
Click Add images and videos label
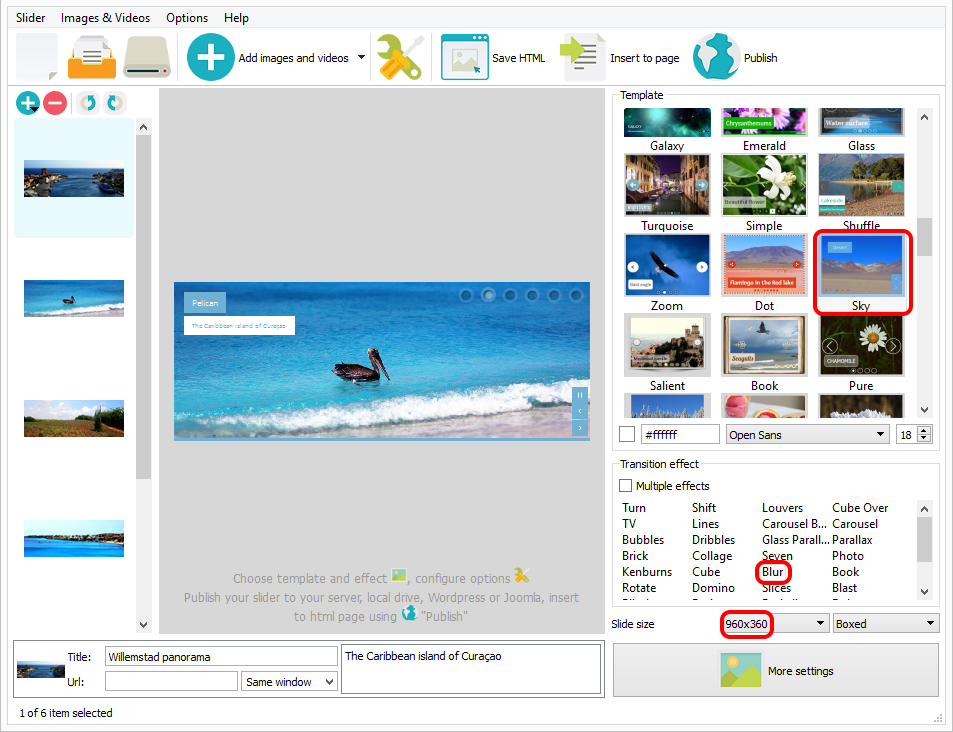click(294, 58)
